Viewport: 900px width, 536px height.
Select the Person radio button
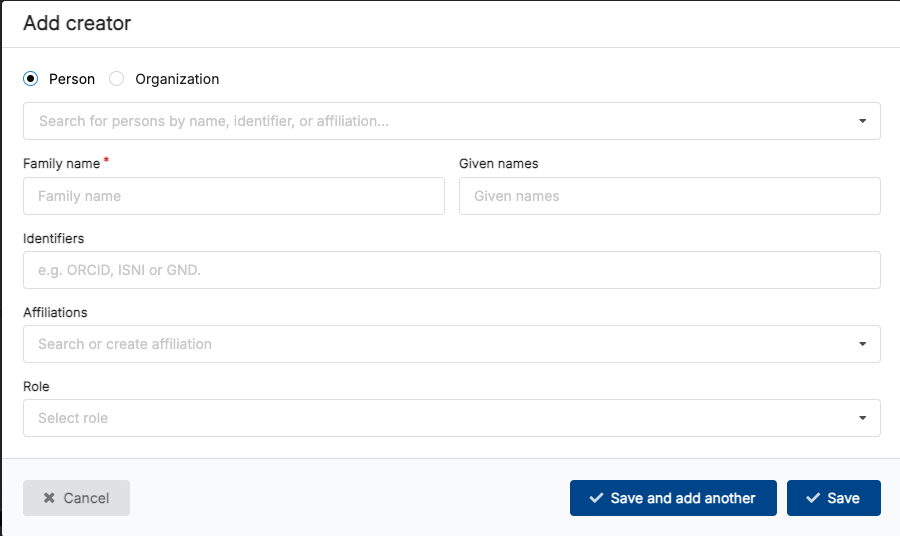[x=31, y=79]
